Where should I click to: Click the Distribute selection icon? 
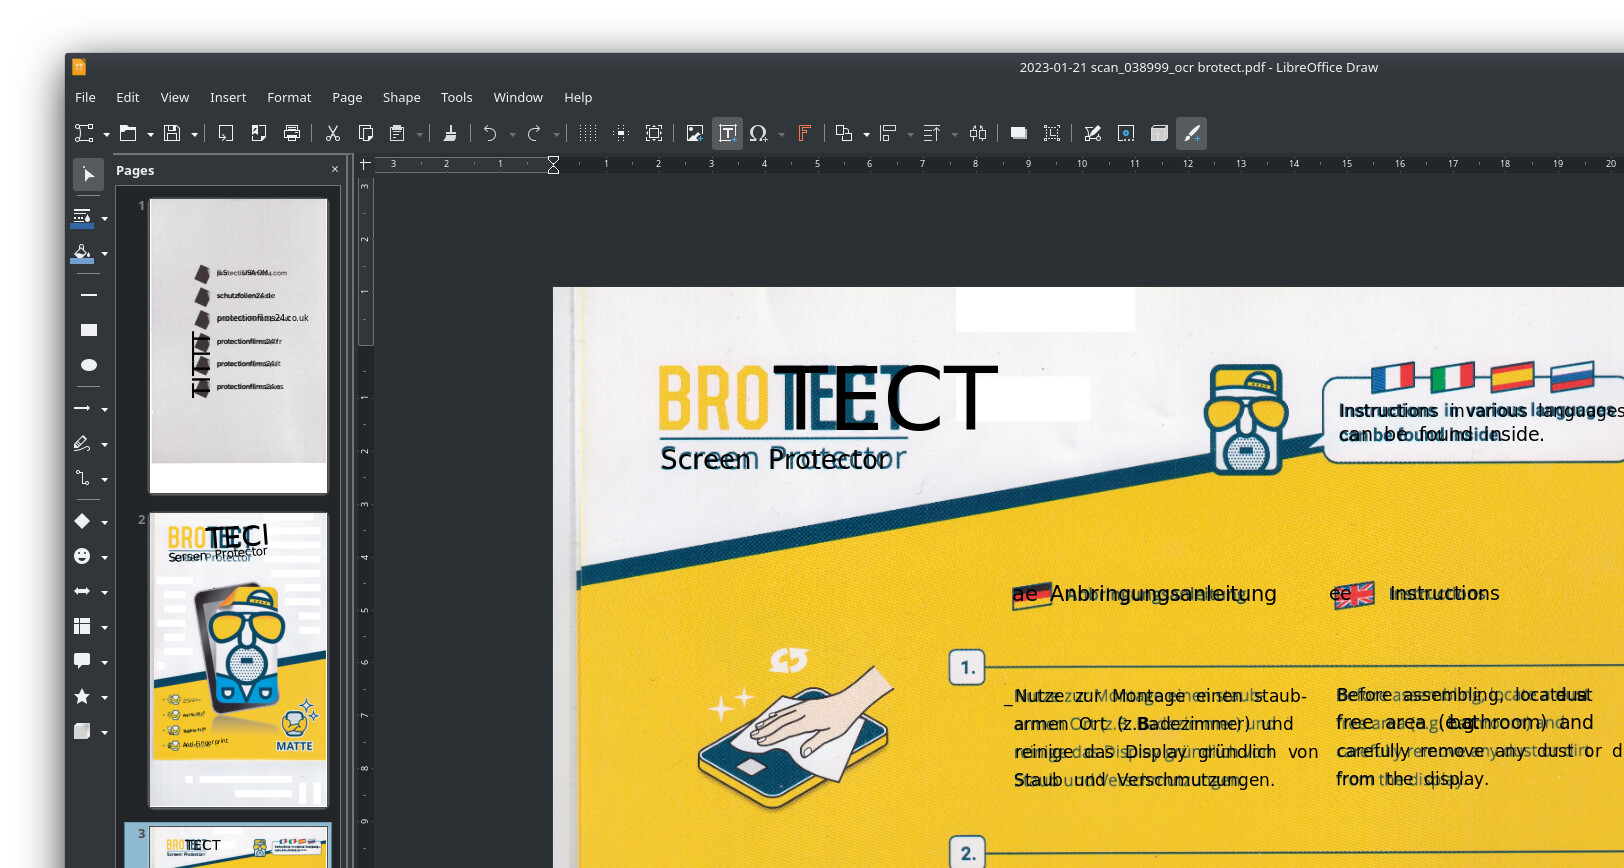pos(978,133)
